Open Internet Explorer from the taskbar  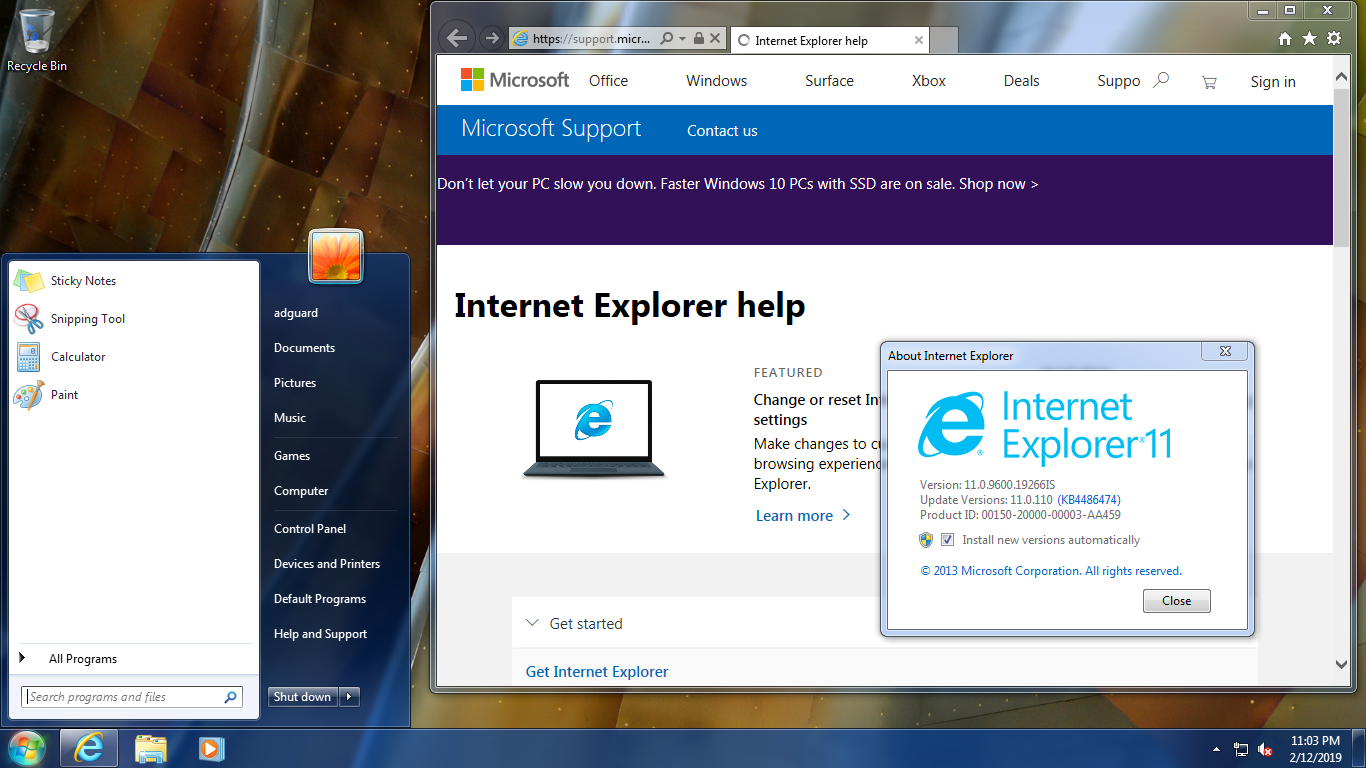(x=89, y=748)
